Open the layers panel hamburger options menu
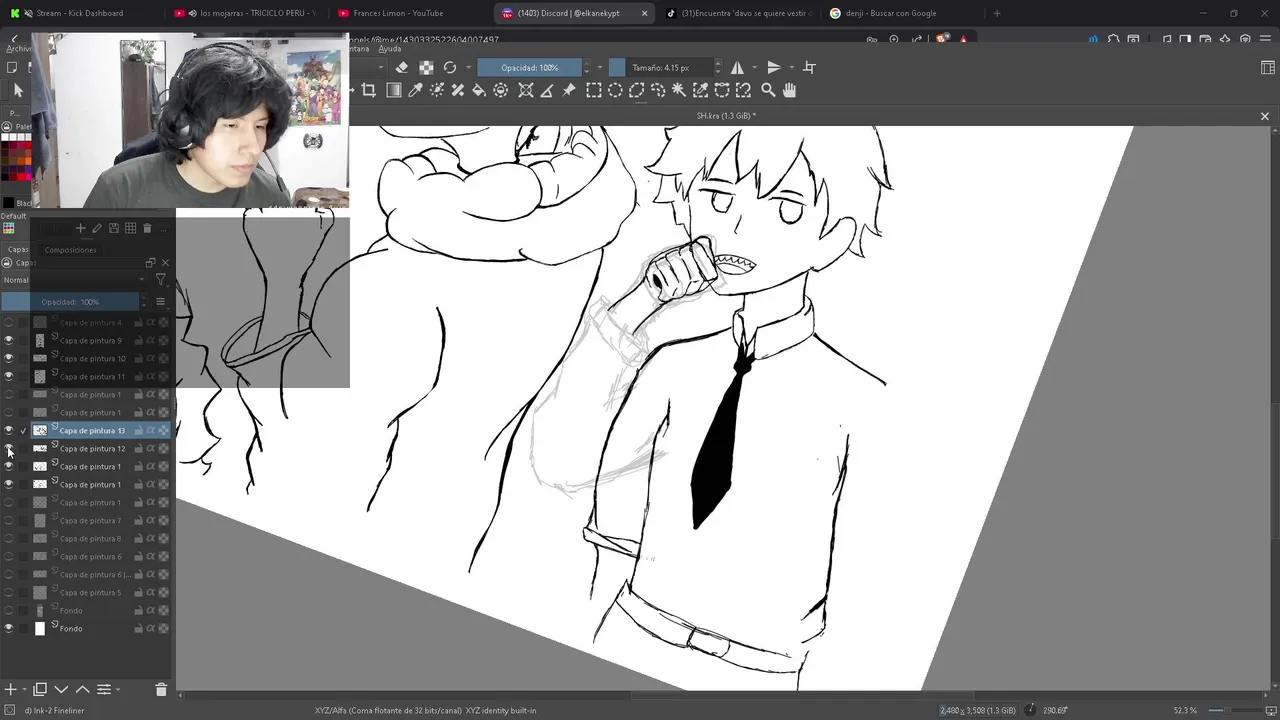 pos(160,301)
